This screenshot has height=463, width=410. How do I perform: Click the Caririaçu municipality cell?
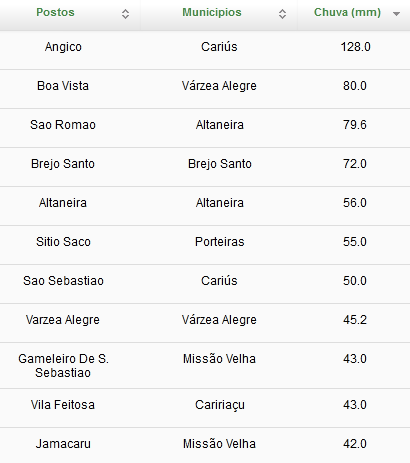click(x=220, y=405)
